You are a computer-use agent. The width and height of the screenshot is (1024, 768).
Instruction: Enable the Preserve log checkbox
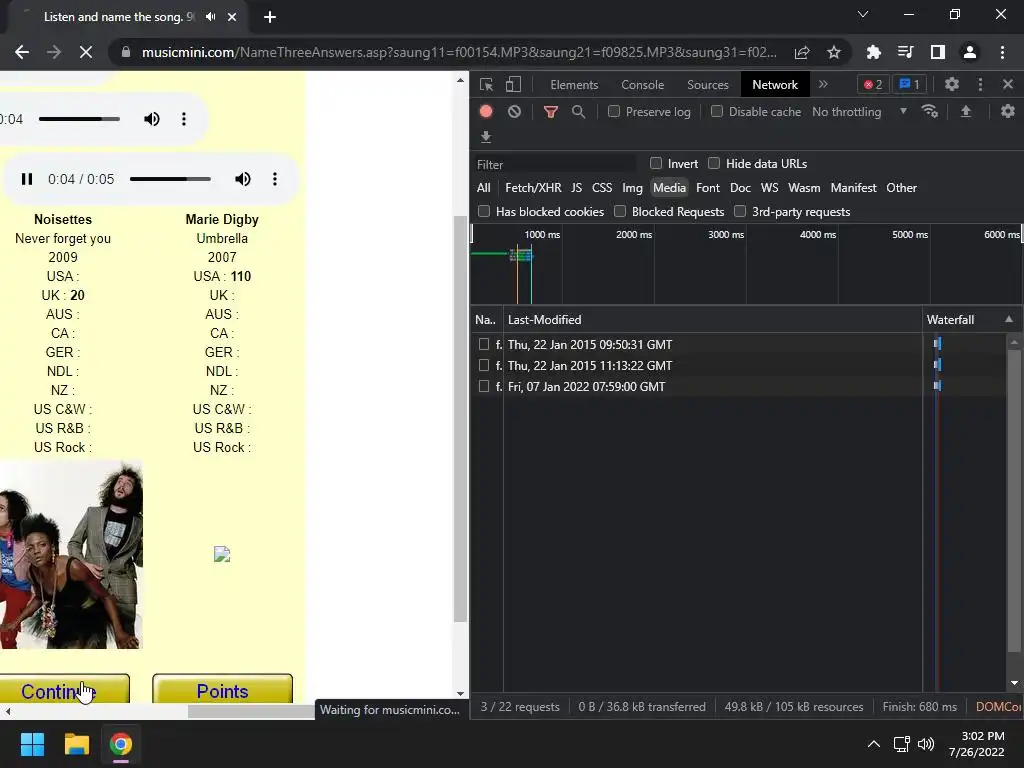click(614, 112)
